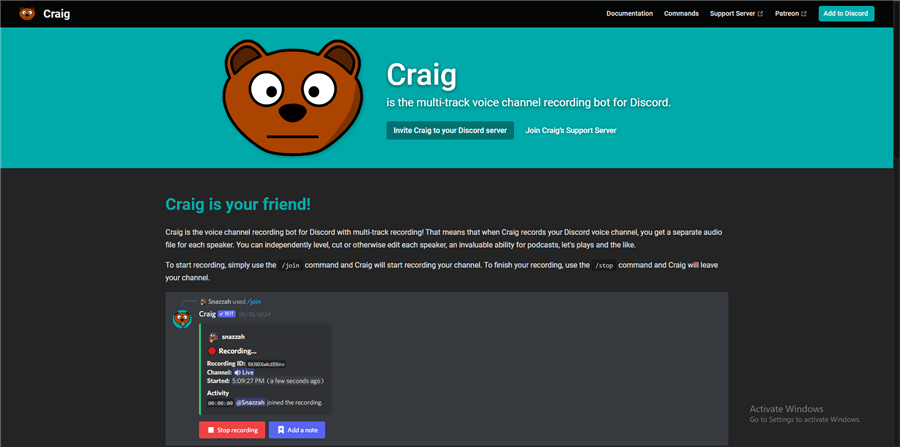Click Join Craig's Support Server link

(x=571, y=130)
